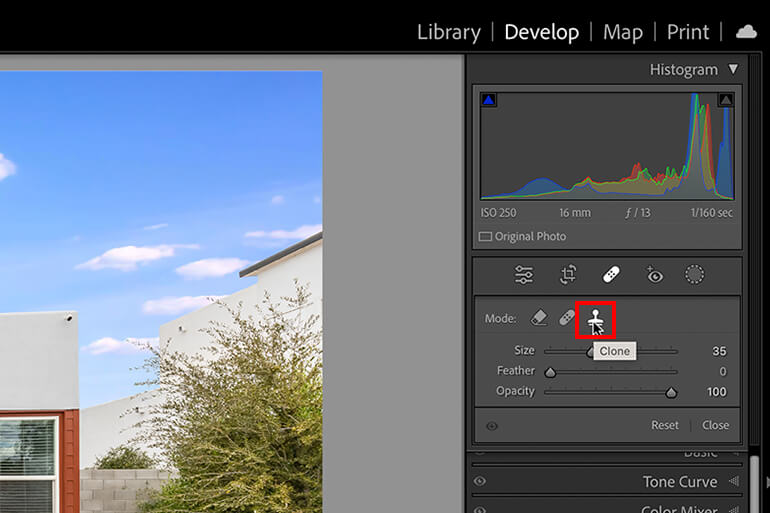Switch to the Map module

[623, 32]
